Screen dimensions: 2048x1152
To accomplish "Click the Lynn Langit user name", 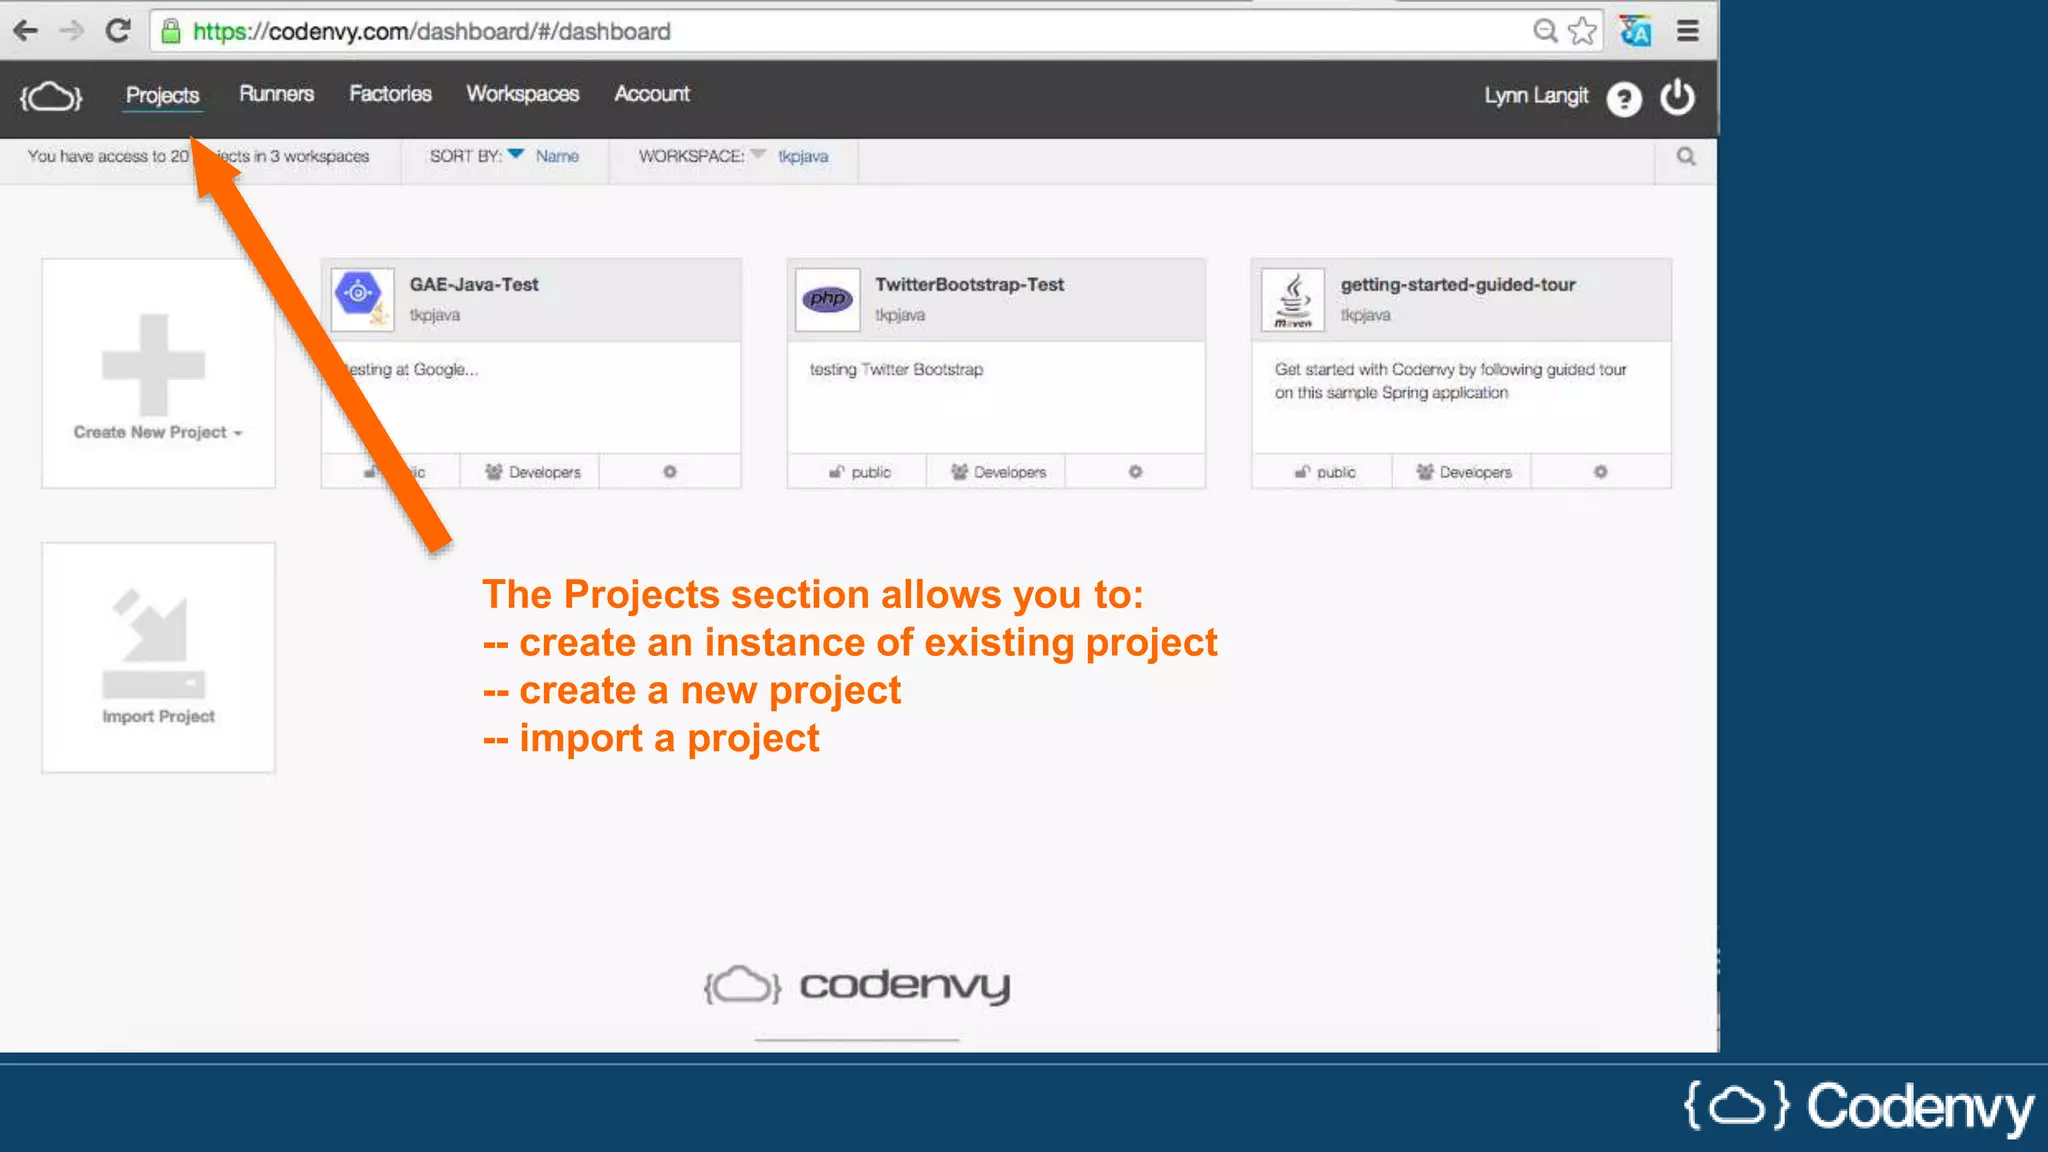I will [1536, 96].
